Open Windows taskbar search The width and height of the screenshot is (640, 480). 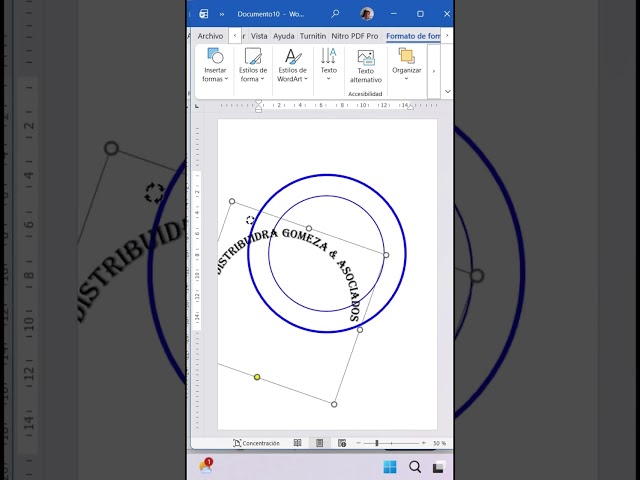tap(415, 467)
